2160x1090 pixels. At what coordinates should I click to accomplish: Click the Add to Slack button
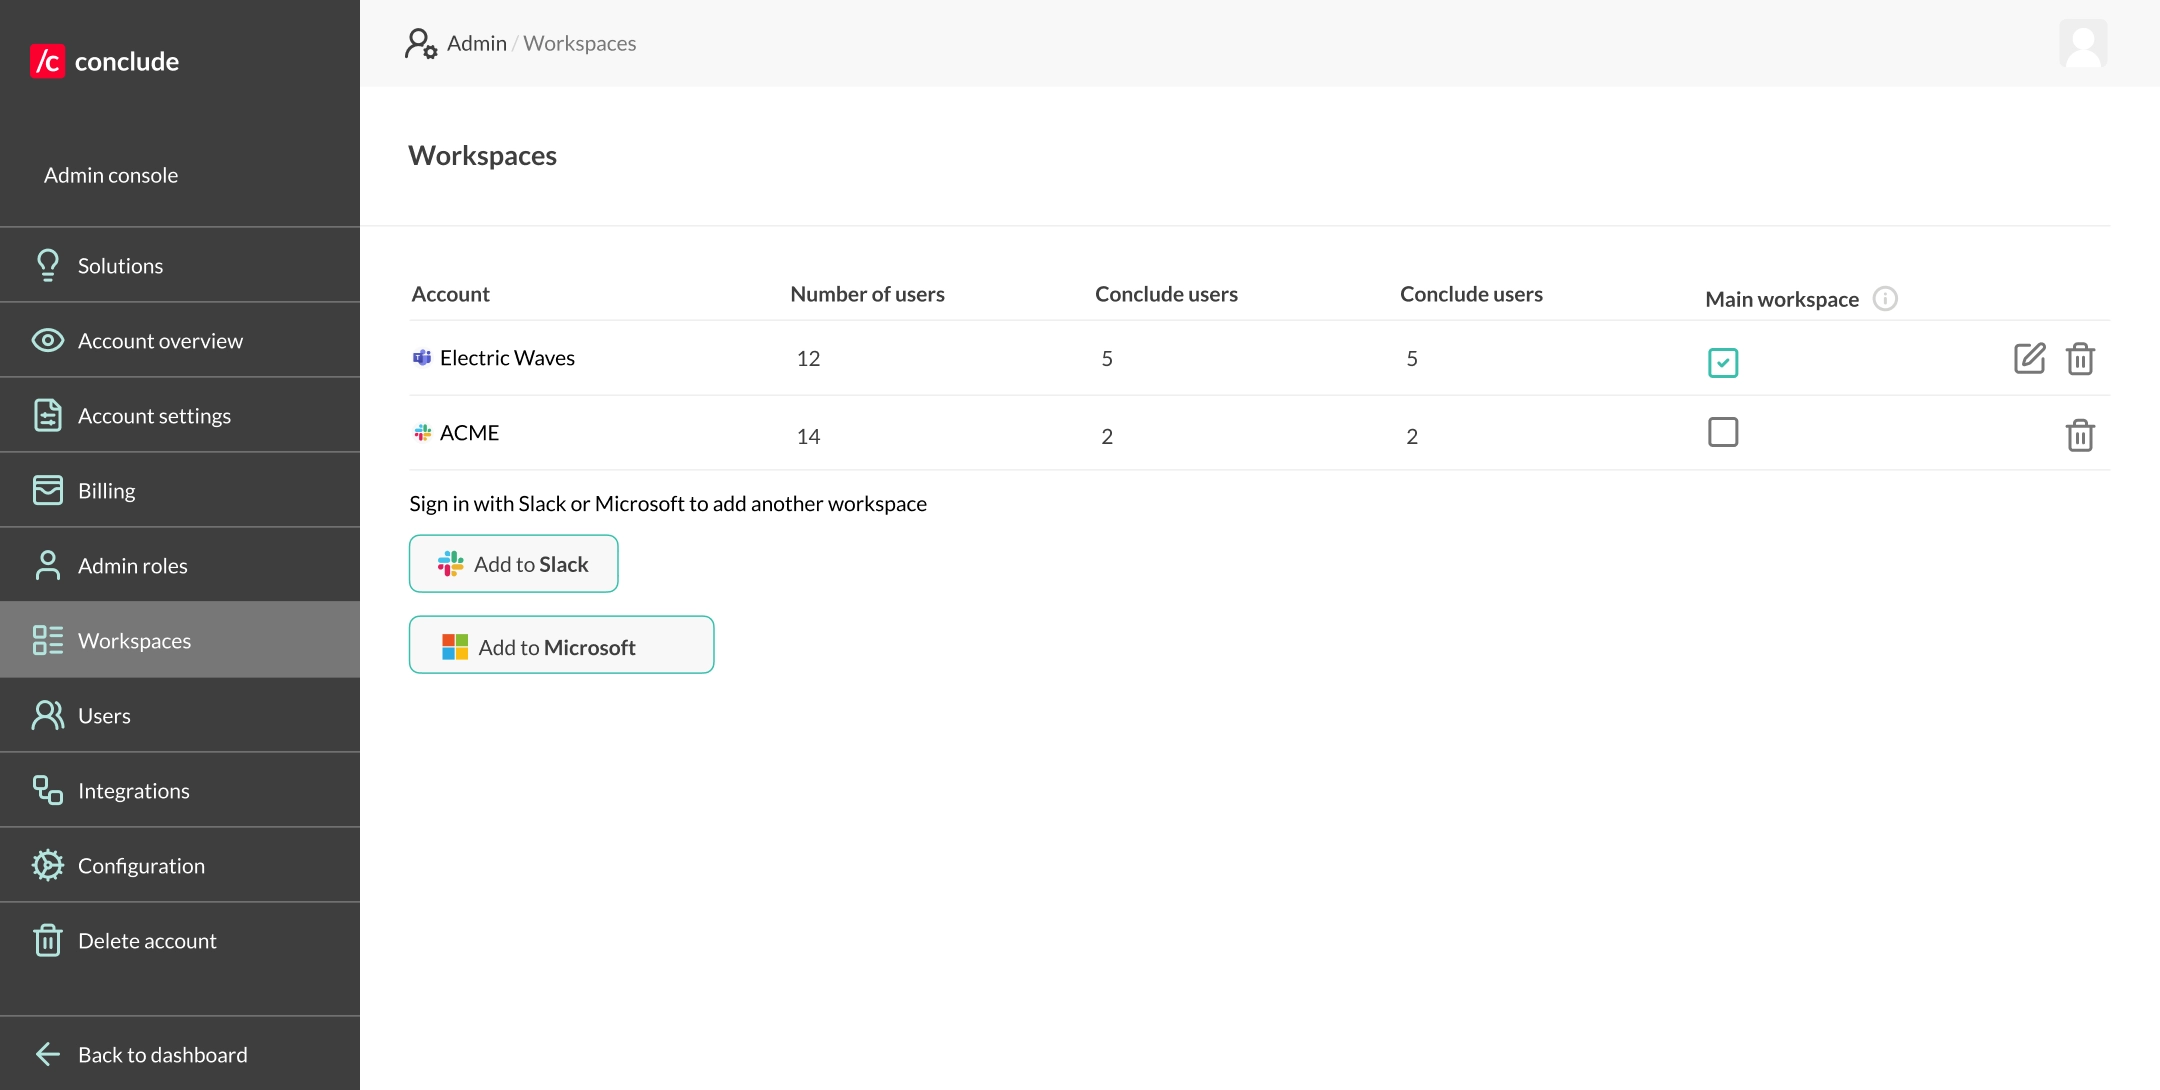click(x=513, y=563)
